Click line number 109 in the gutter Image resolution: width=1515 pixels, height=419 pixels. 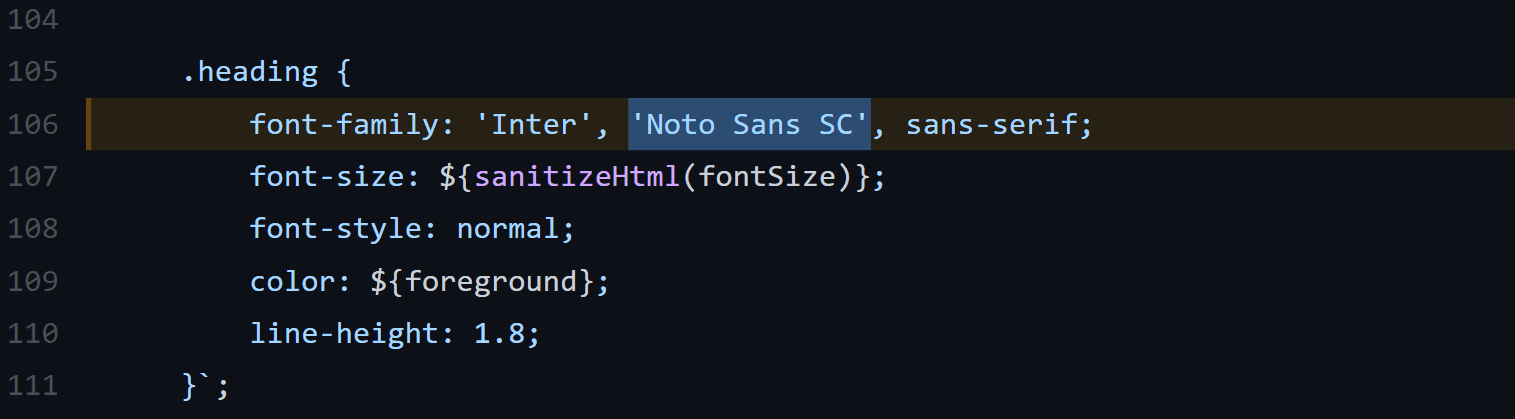tap(31, 281)
